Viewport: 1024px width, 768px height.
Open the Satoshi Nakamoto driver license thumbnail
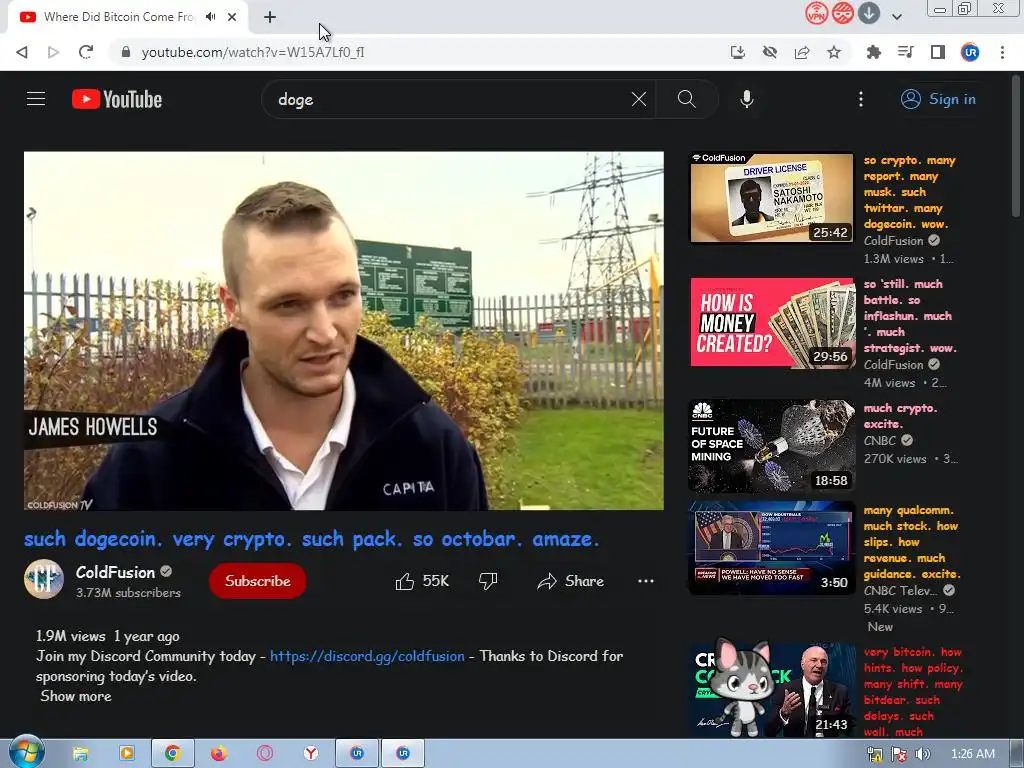click(x=772, y=198)
